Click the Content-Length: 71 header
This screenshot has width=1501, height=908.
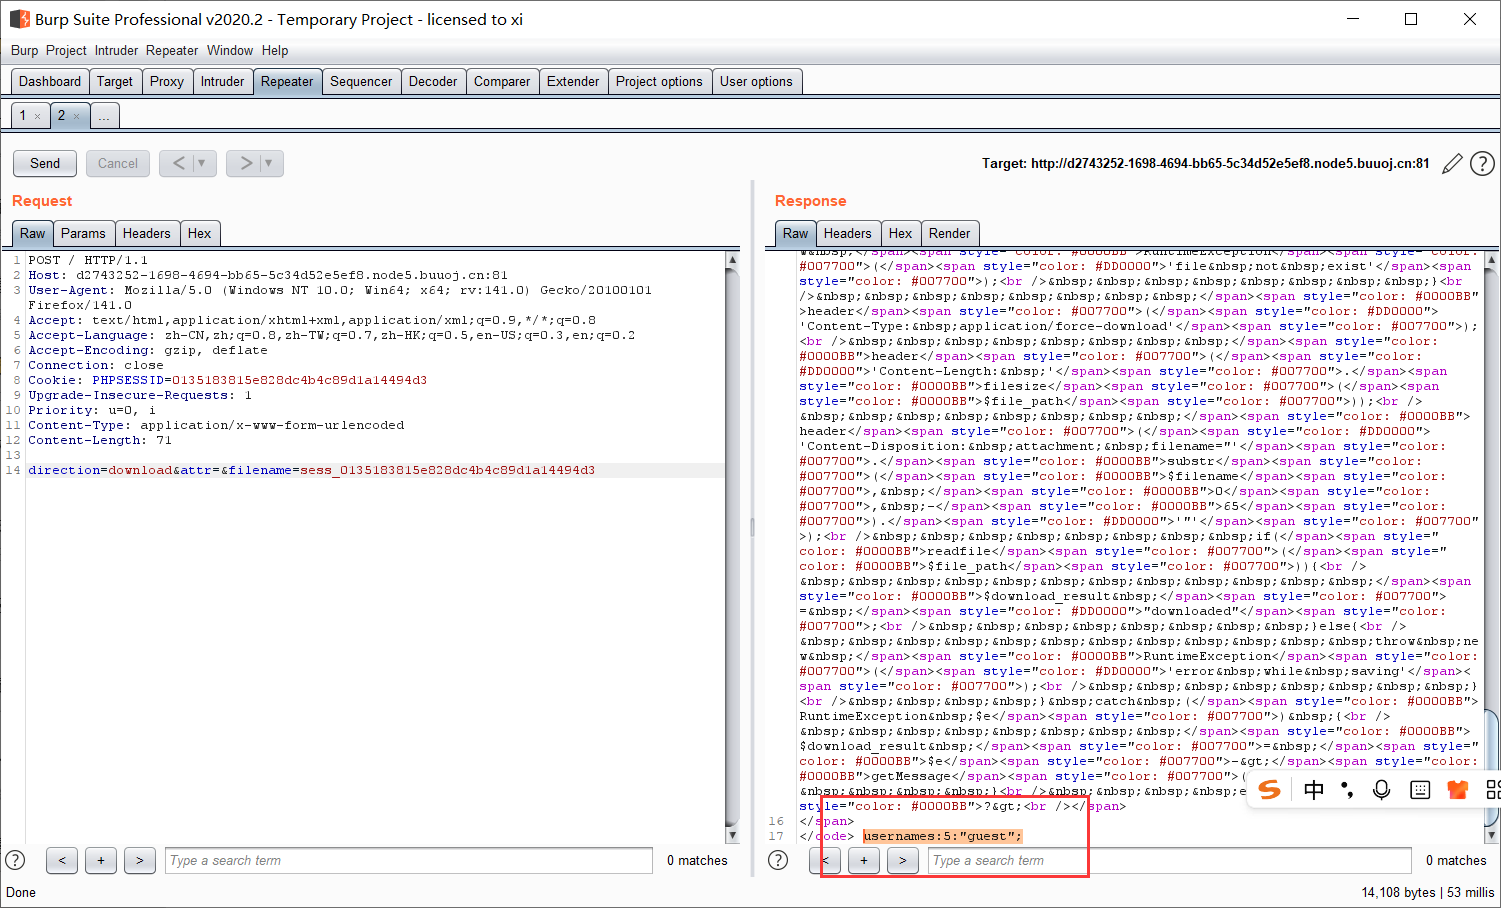[x=100, y=440]
